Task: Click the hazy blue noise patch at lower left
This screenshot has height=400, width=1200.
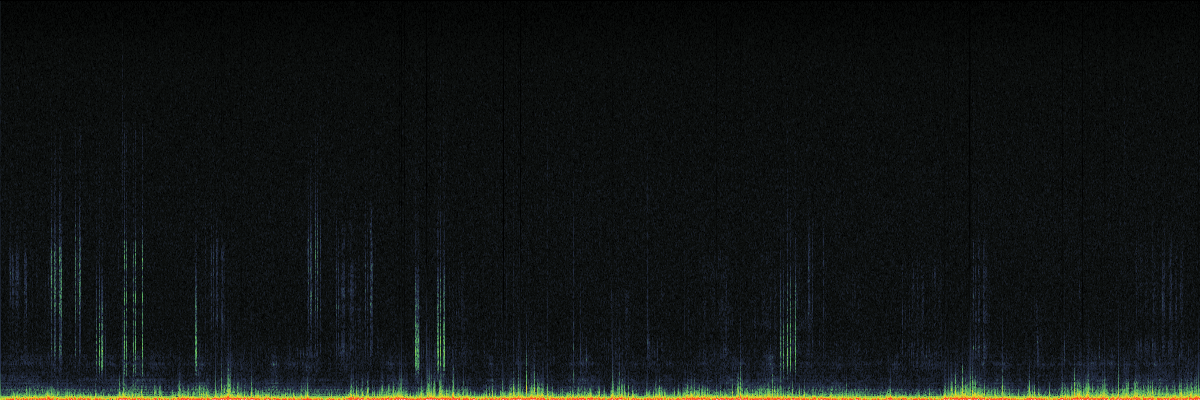Action: click(x=40, y=362)
